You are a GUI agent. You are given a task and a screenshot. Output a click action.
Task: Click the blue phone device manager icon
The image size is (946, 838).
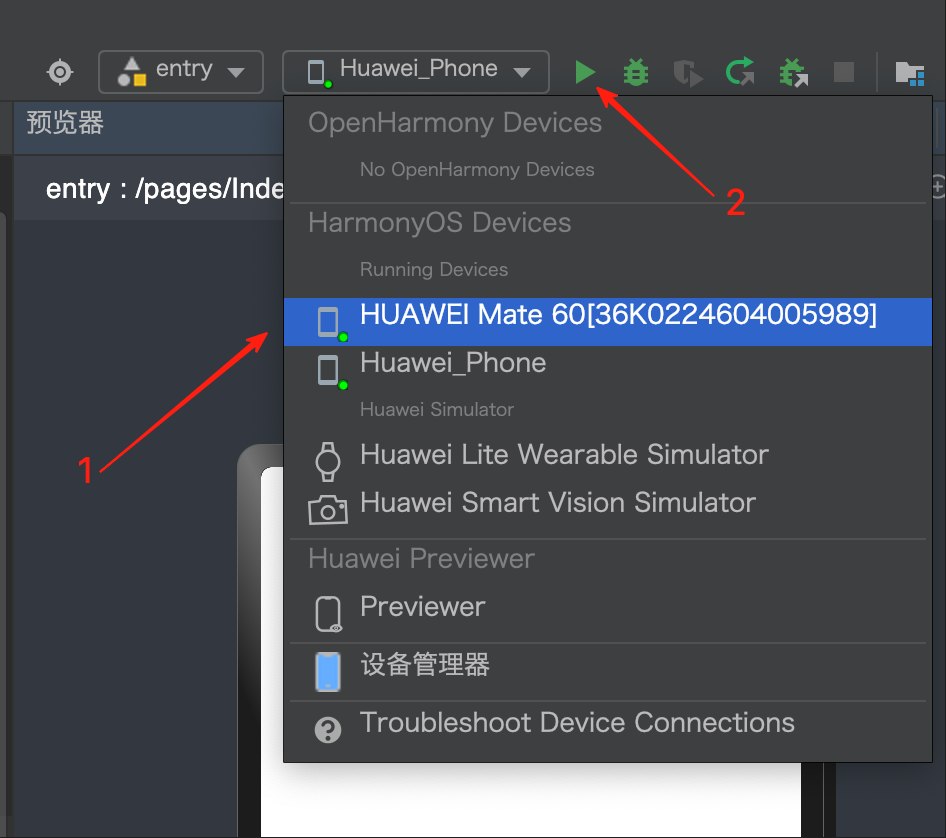coord(328,671)
